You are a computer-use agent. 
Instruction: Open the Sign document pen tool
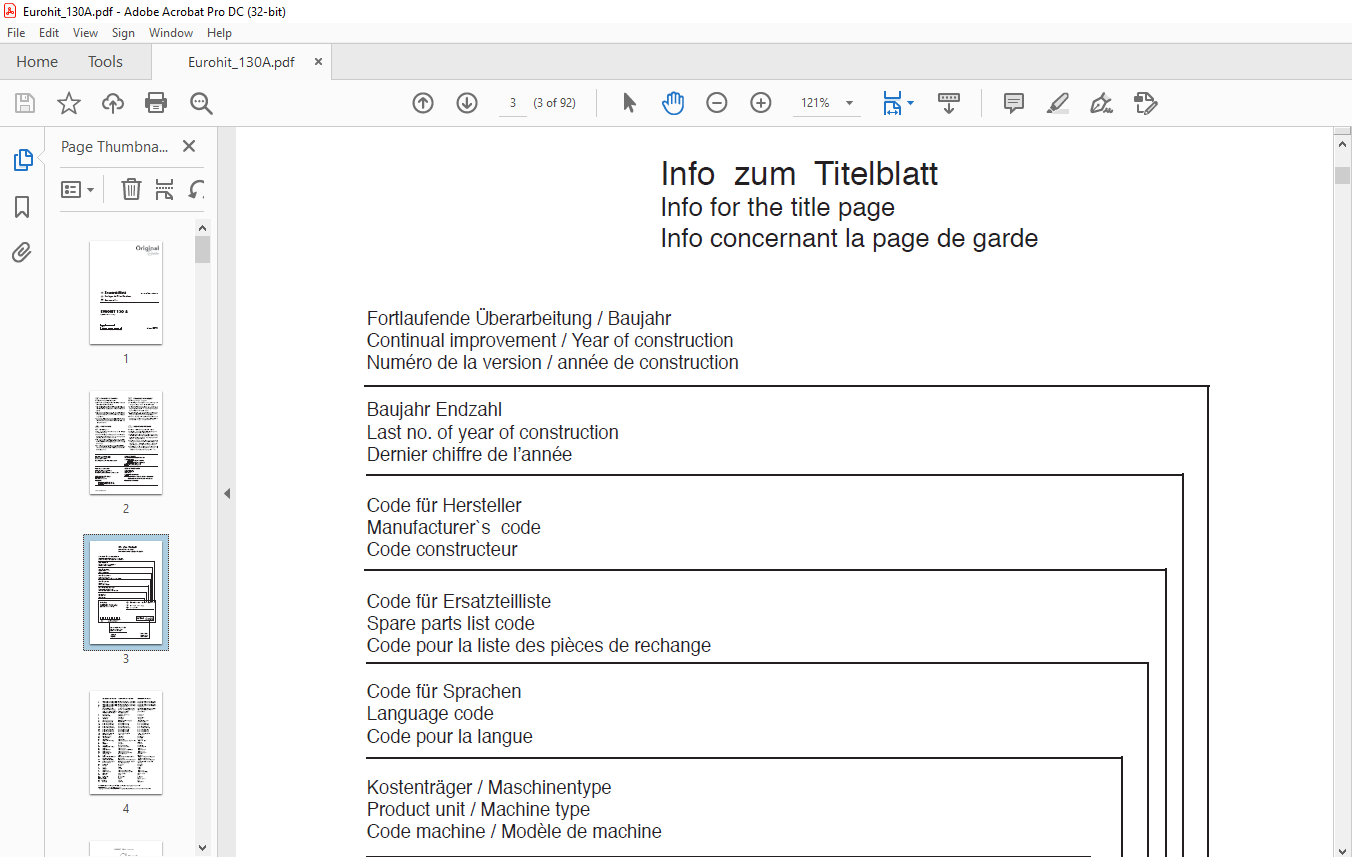pyautogui.click(x=1102, y=103)
